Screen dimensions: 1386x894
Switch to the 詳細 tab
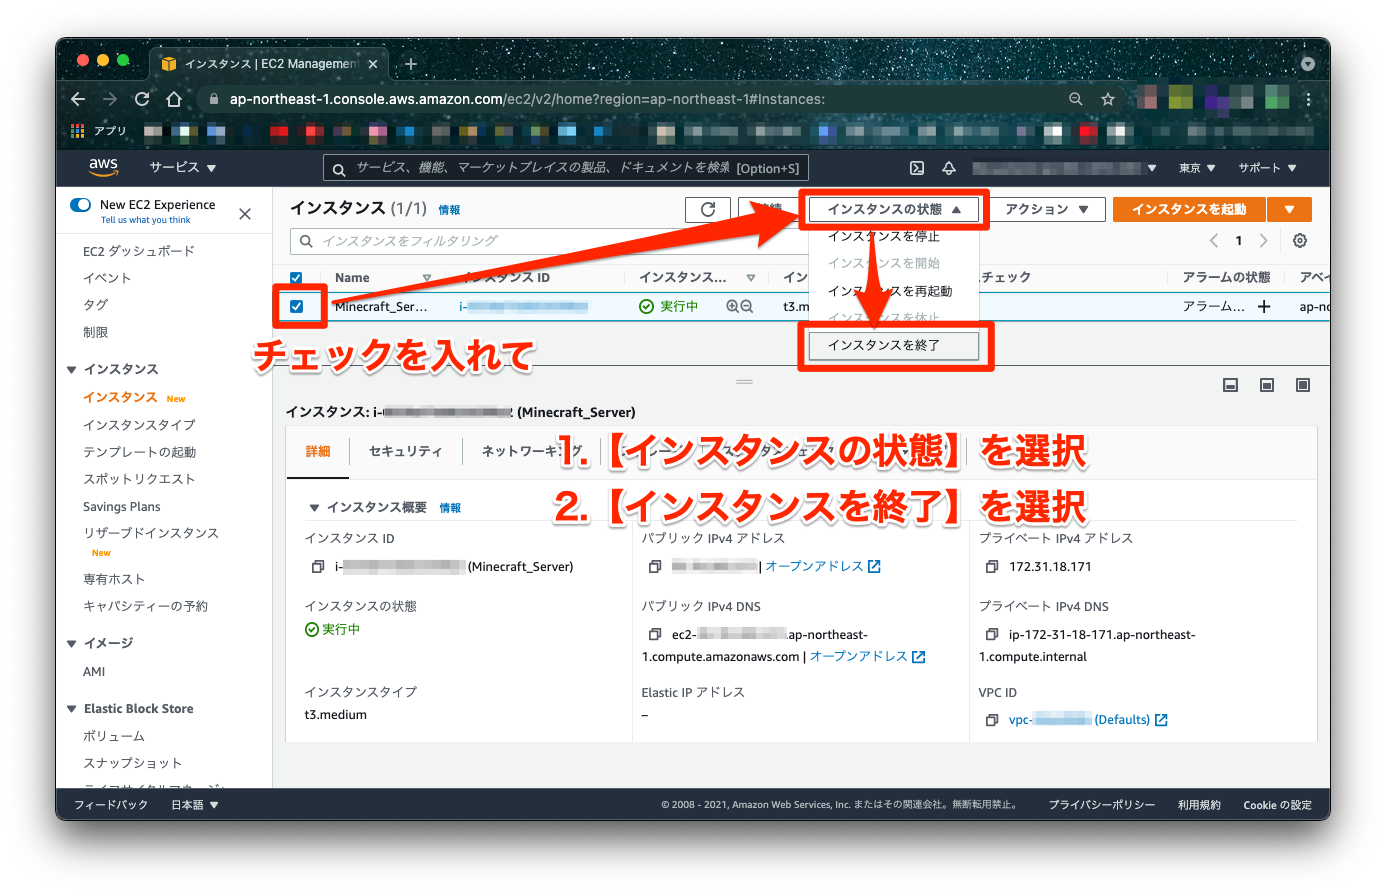pyautogui.click(x=318, y=452)
